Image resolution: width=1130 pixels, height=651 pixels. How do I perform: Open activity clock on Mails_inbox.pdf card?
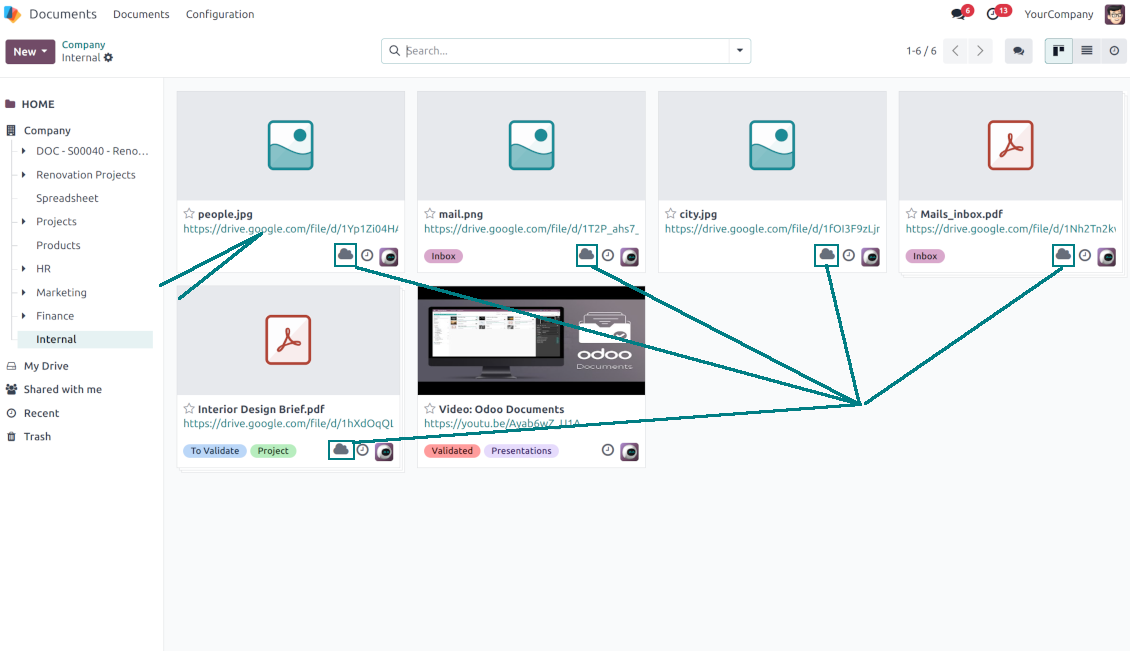[x=1085, y=255]
